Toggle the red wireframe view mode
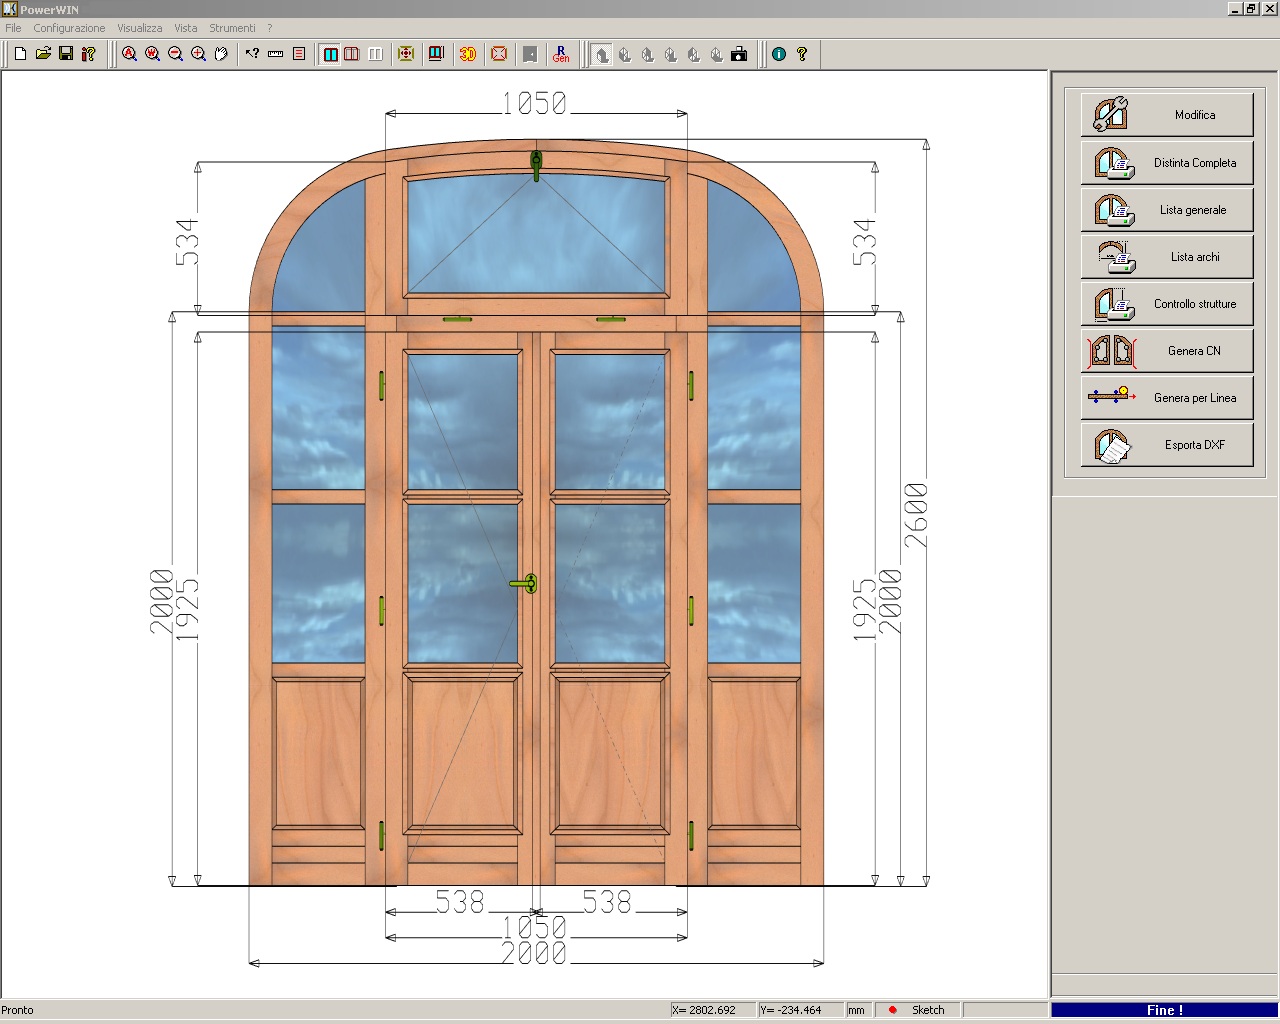This screenshot has height=1024, width=1280. (352, 54)
